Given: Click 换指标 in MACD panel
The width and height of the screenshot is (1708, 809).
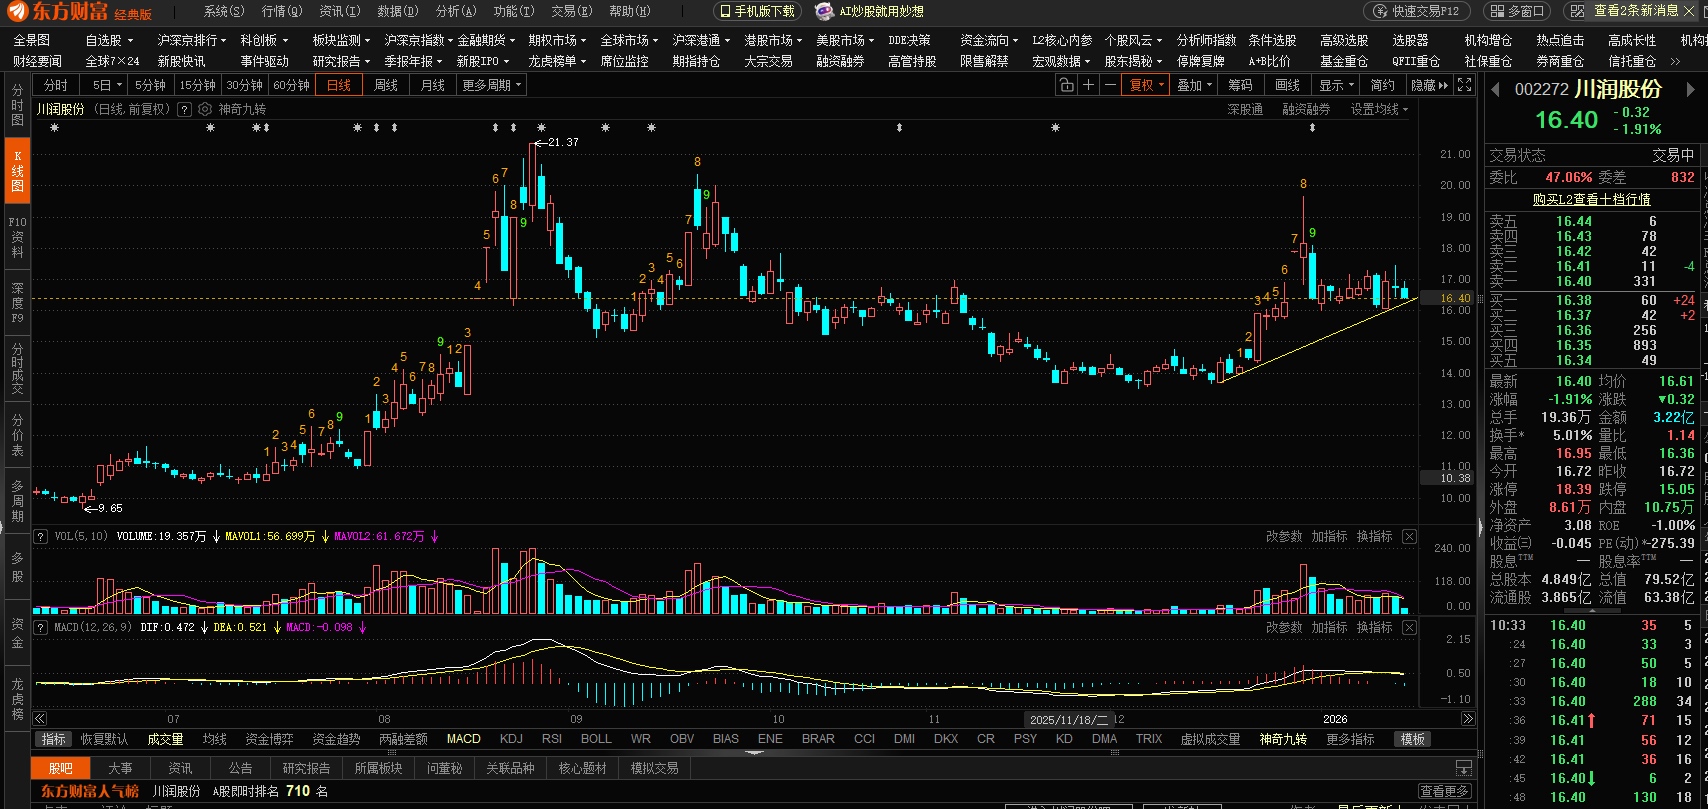Looking at the screenshot, I should pos(1374,628).
